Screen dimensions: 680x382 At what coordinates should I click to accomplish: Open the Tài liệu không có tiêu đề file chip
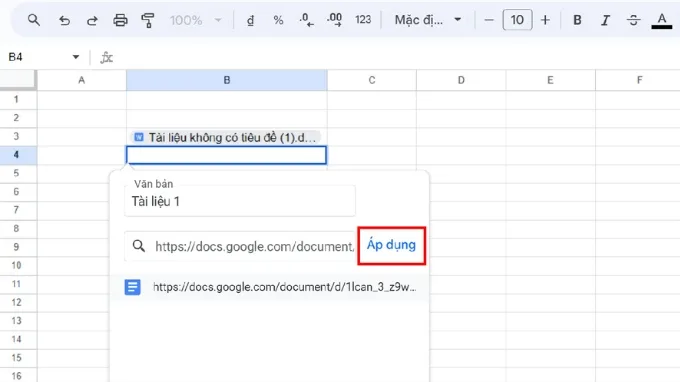click(226, 137)
